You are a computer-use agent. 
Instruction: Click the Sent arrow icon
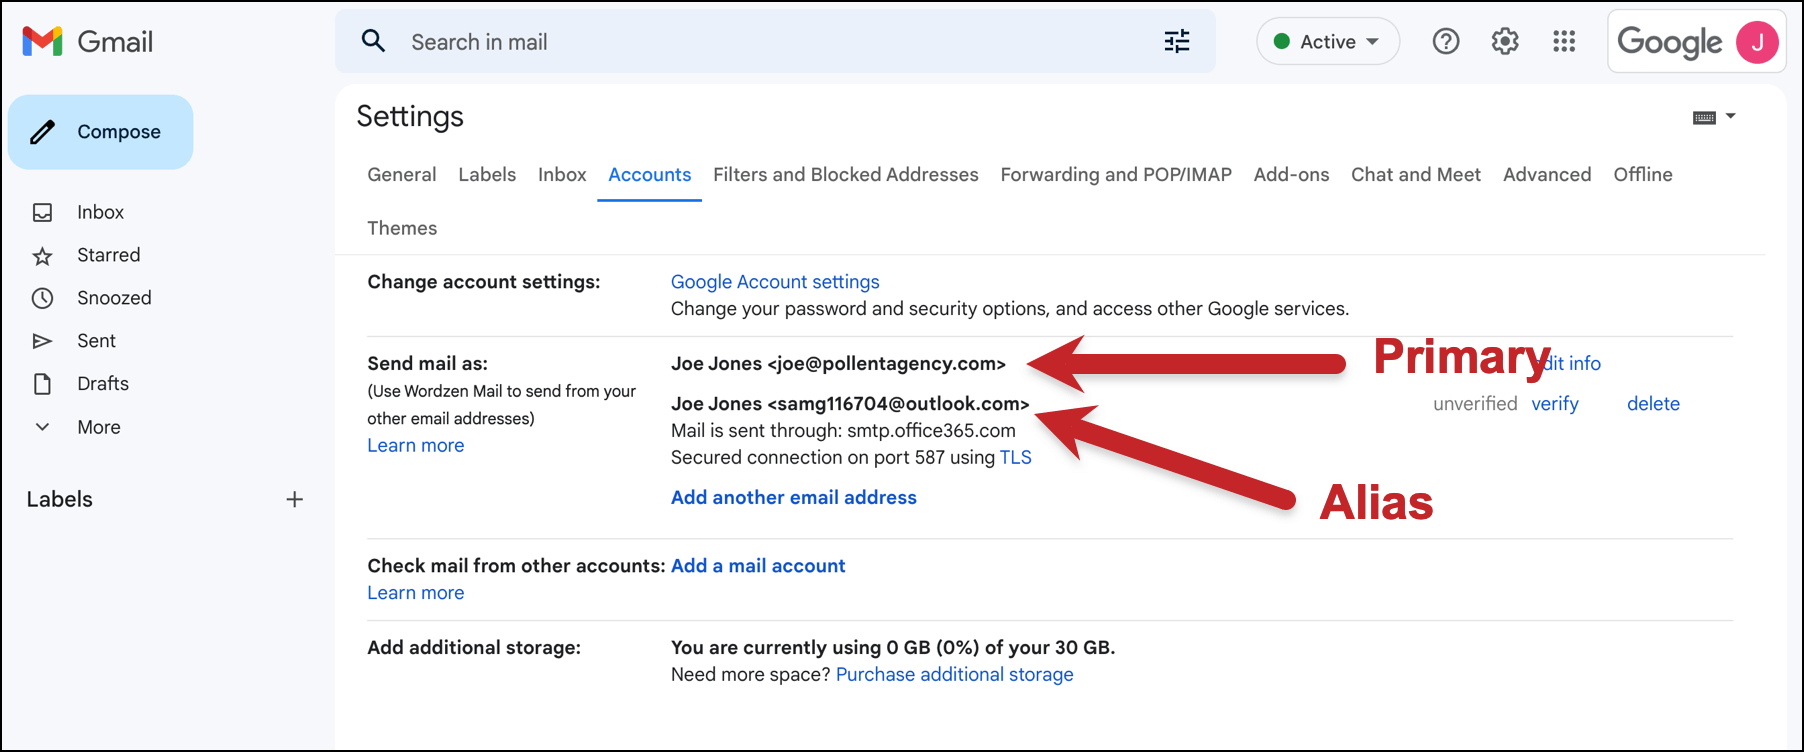tap(42, 341)
